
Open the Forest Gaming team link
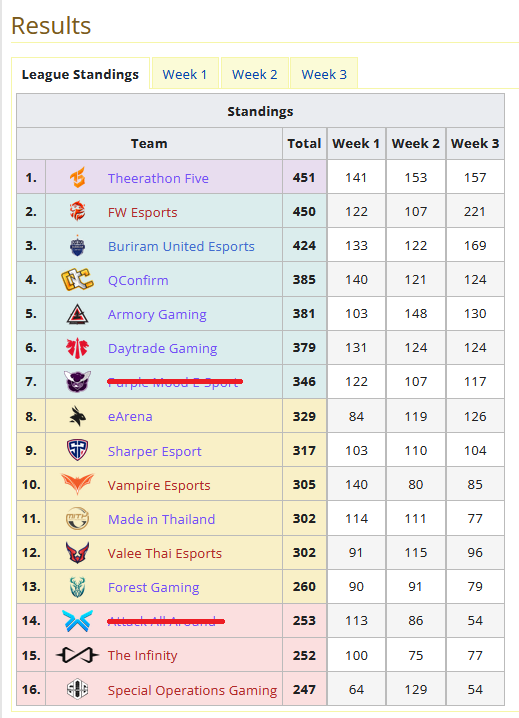tap(153, 587)
